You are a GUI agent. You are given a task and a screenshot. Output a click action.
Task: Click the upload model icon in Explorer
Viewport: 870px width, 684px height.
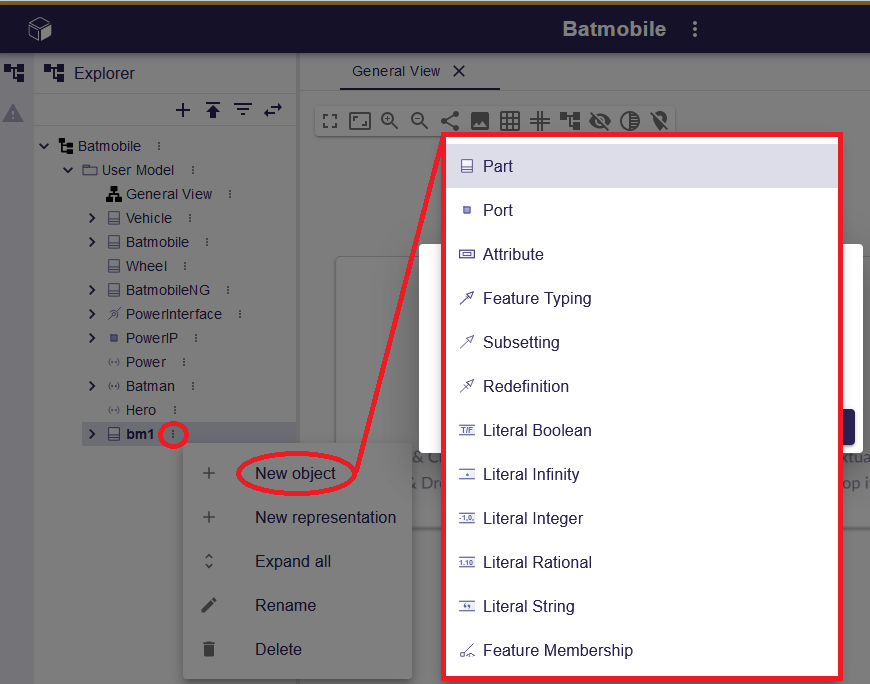[x=213, y=110]
